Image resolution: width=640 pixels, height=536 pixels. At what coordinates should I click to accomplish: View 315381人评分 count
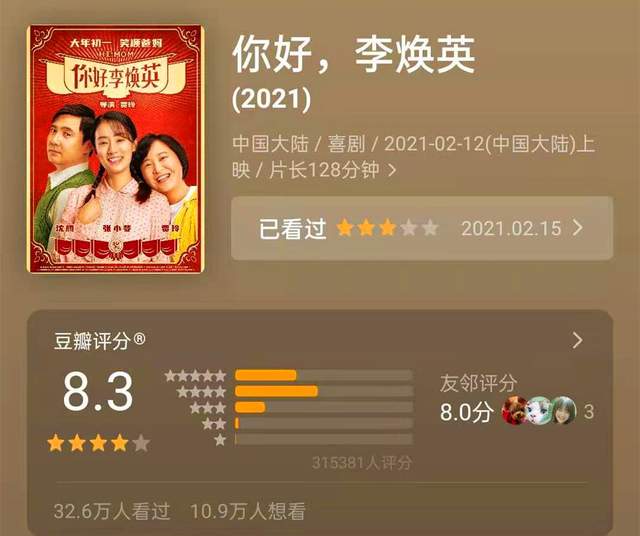tap(362, 463)
